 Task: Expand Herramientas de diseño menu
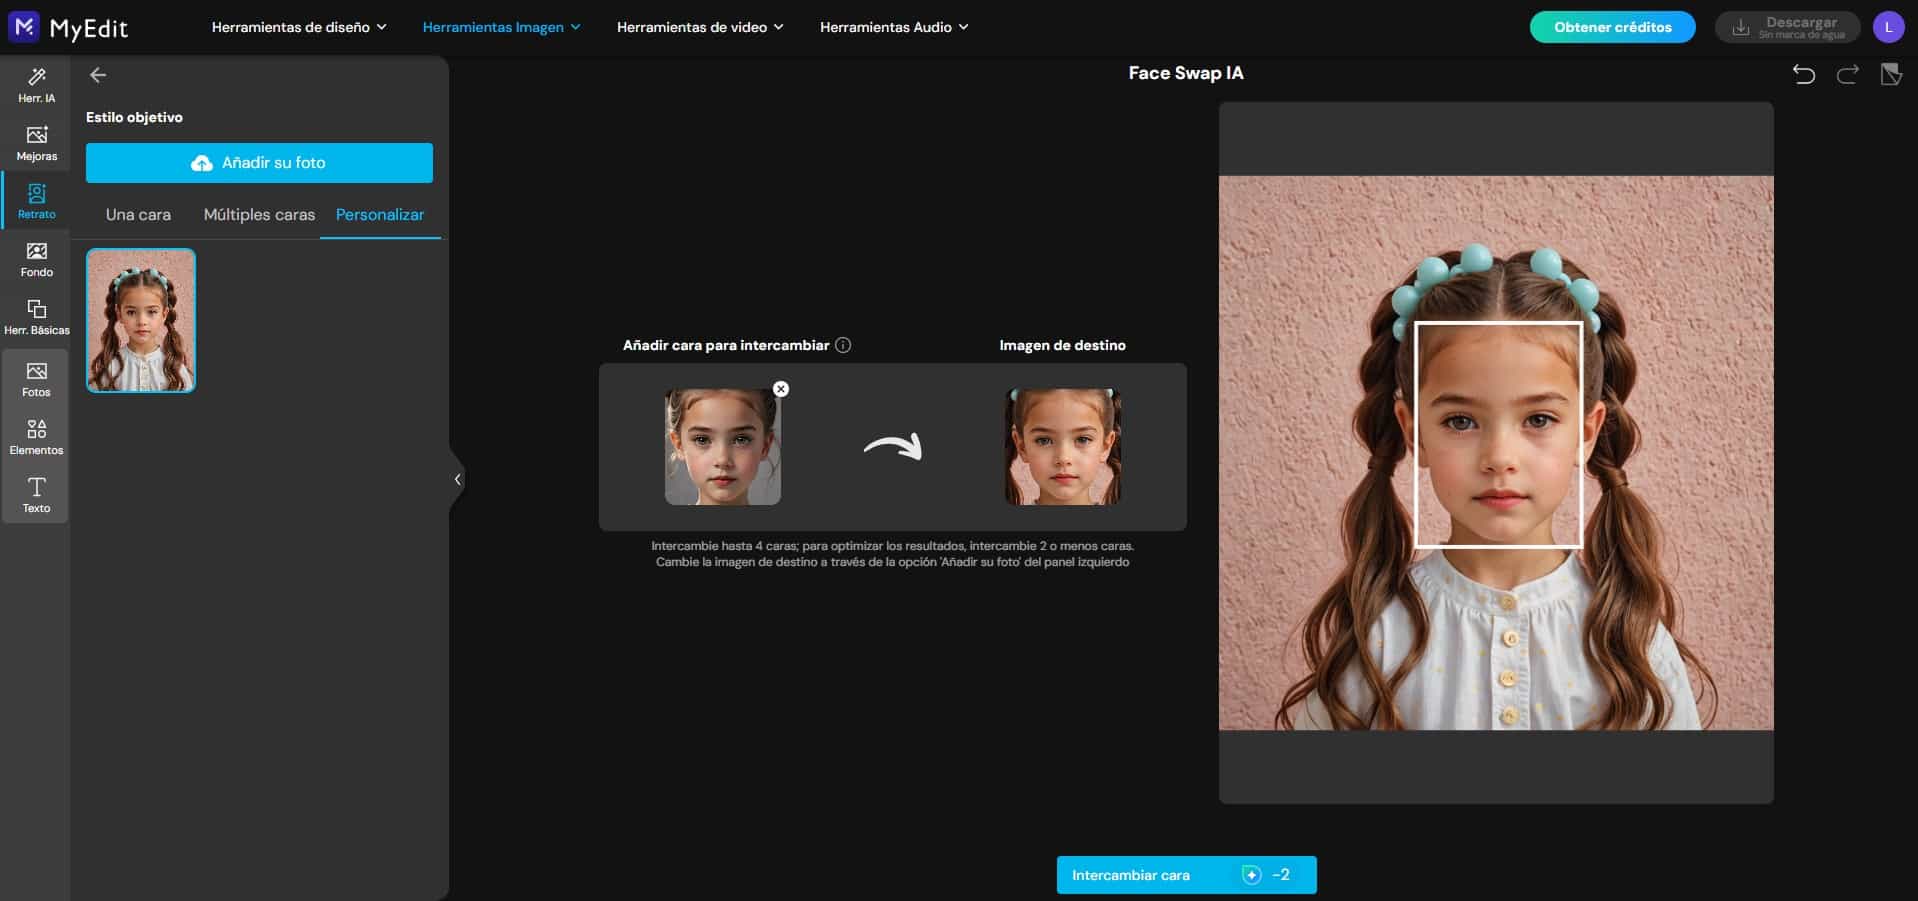[x=299, y=27]
